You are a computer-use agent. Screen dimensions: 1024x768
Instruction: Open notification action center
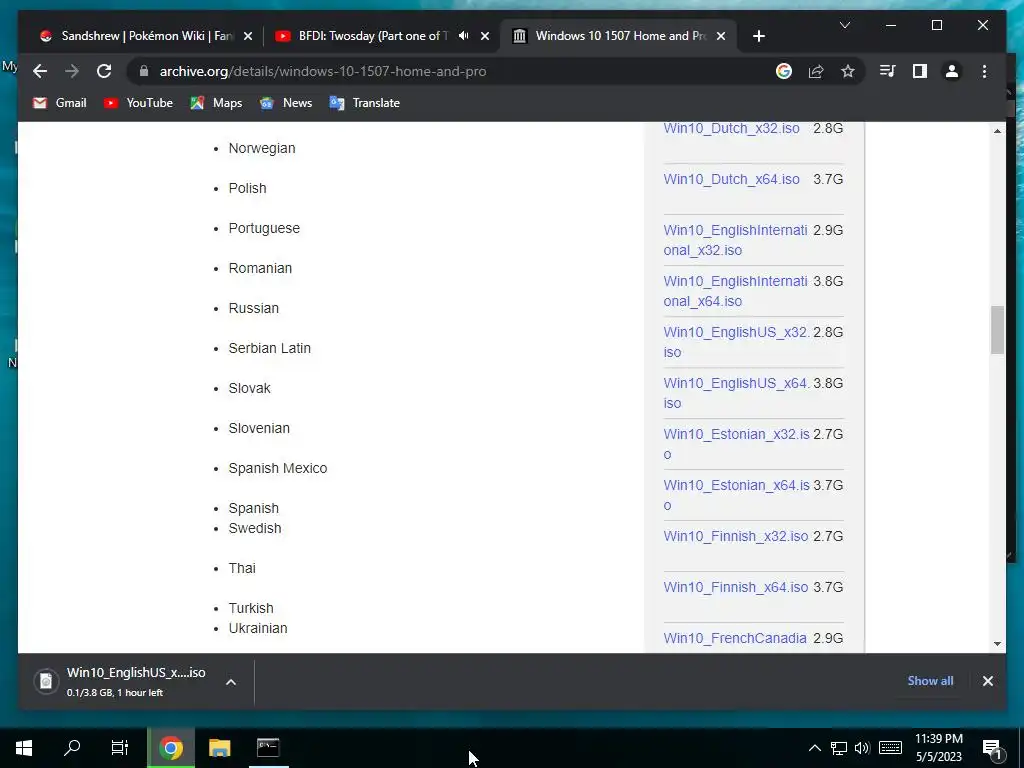[x=991, y=748]
